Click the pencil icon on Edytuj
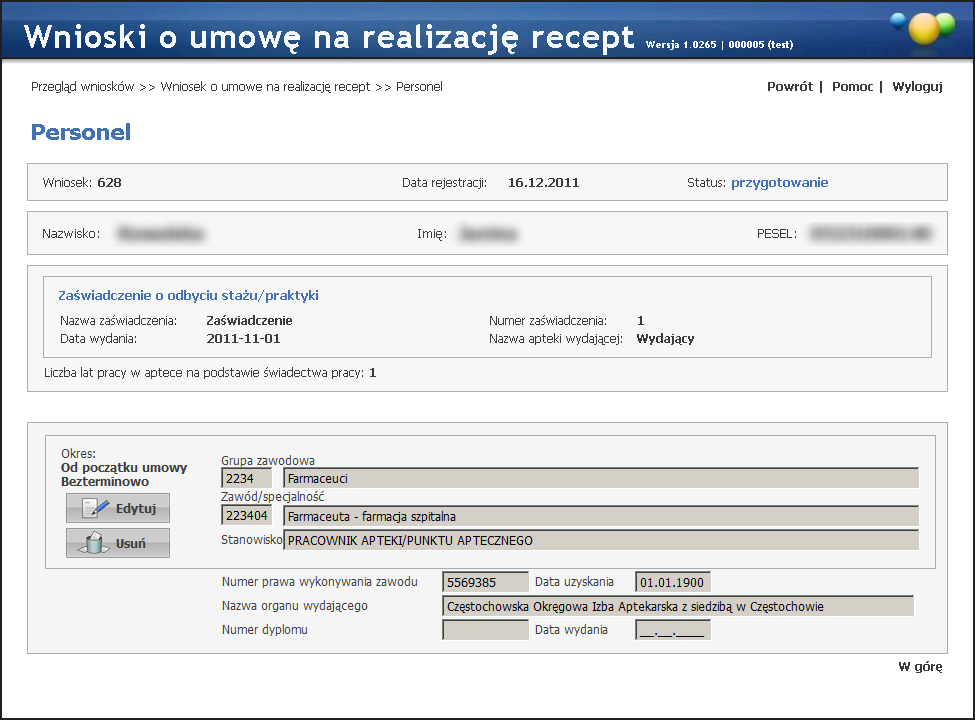975x720 pixels. click(96, 508)
